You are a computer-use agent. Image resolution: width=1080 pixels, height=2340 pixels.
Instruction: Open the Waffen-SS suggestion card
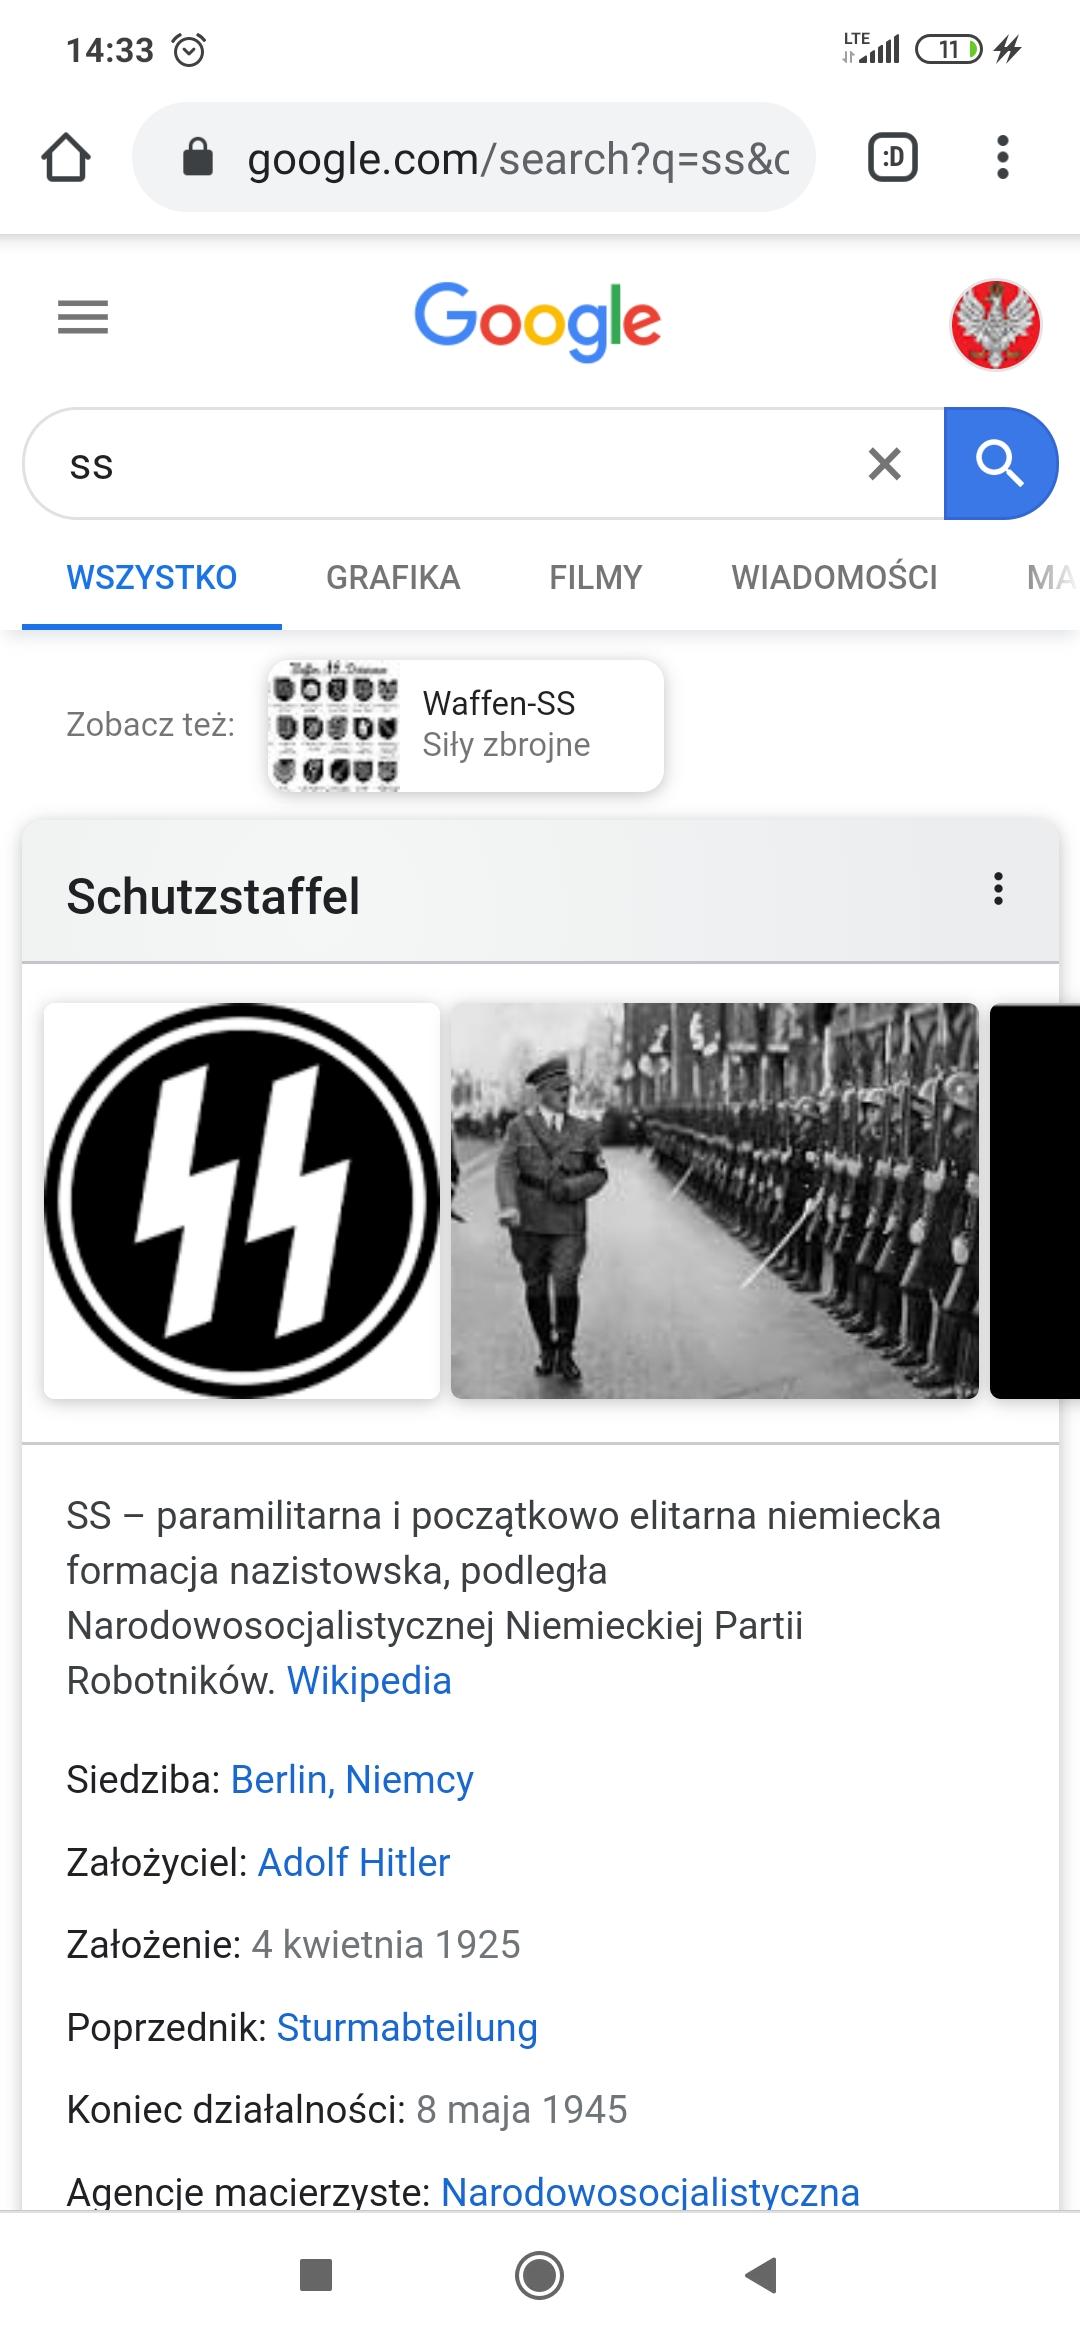(466, 726)
